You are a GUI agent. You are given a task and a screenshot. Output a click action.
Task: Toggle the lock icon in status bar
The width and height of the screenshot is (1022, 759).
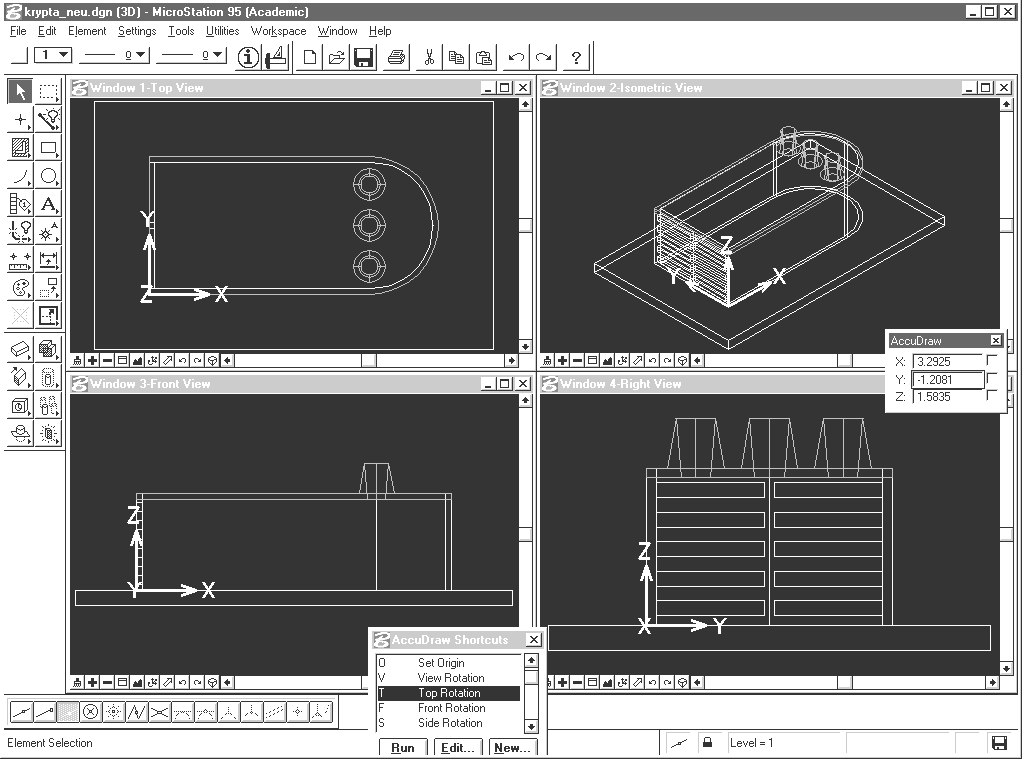coord(707,742)
